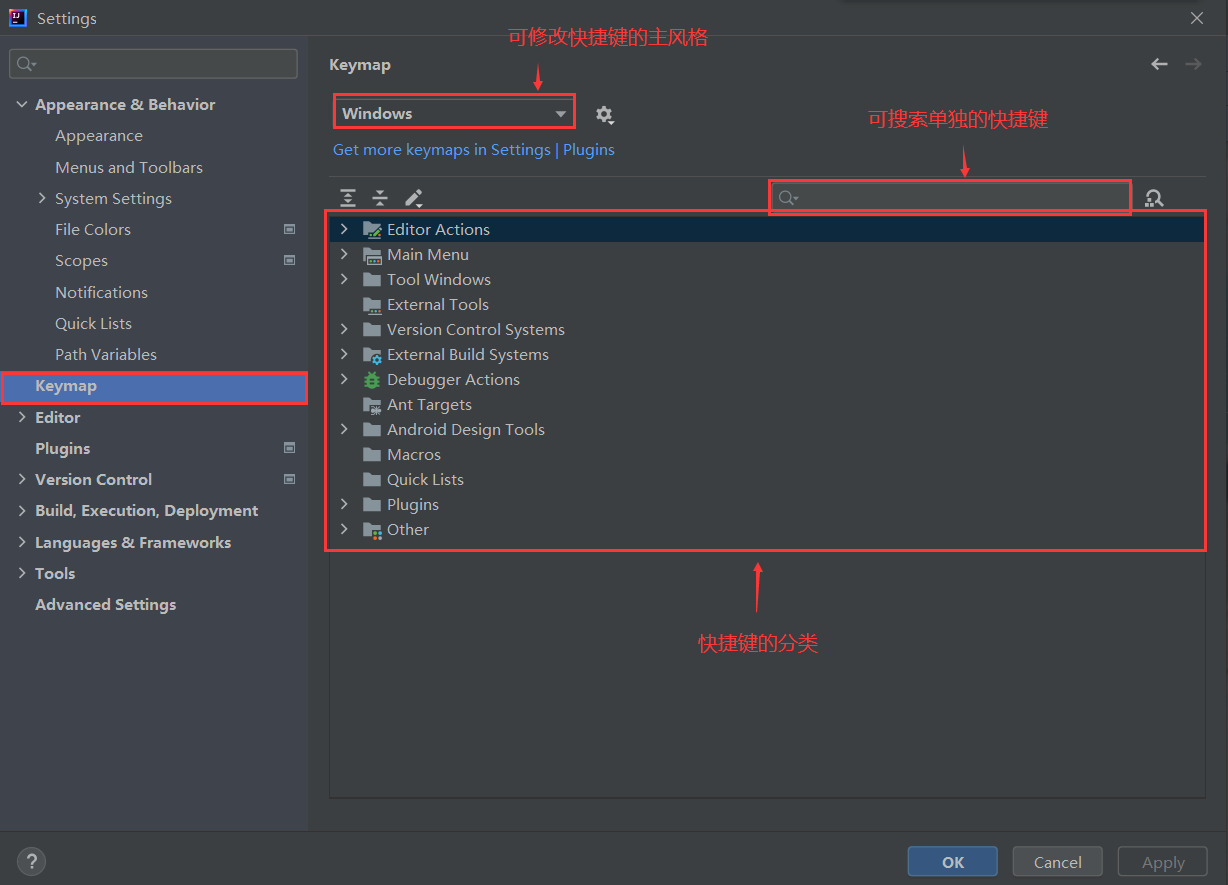Navigate back with the left arrow
The width and height of the screenshot is (1228, 885).
click(x=1159, y=64)
